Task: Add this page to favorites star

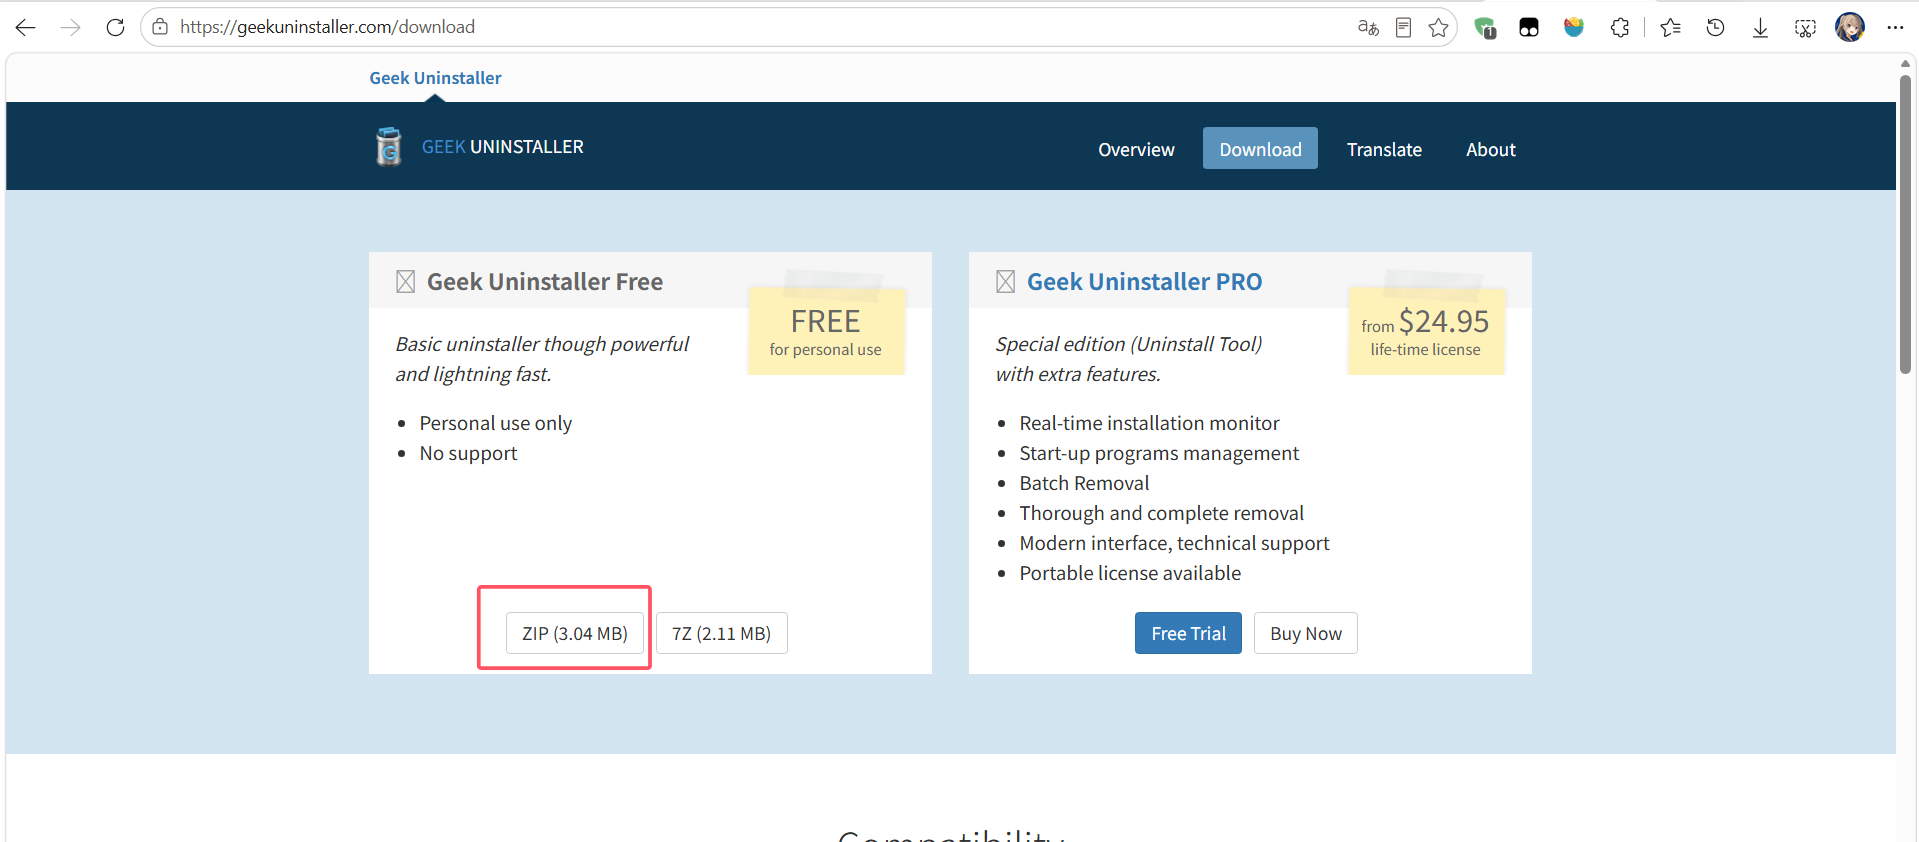Action: click(x=1439, y=28)
